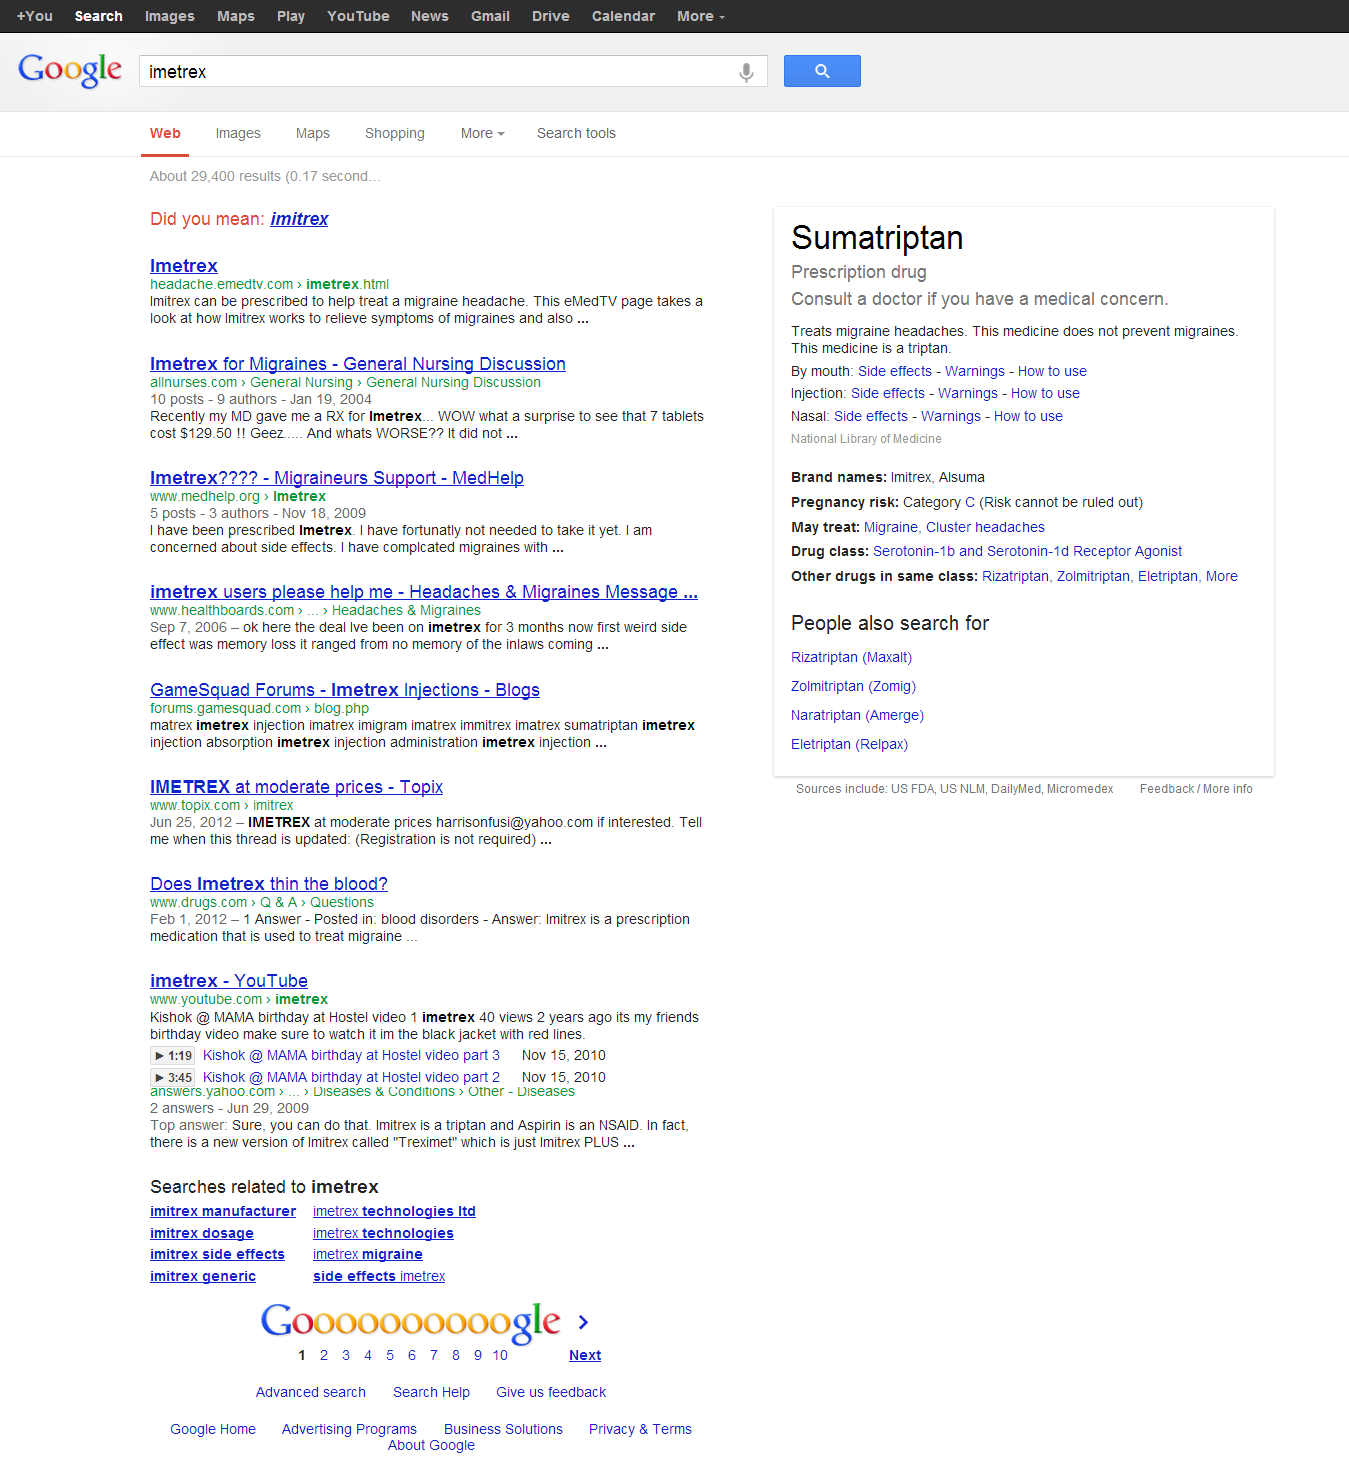This screenshot has height=1474, width=1349.
Task: Open the Migraineurs Support MedHelp result
Action: (x=337, y=478)
